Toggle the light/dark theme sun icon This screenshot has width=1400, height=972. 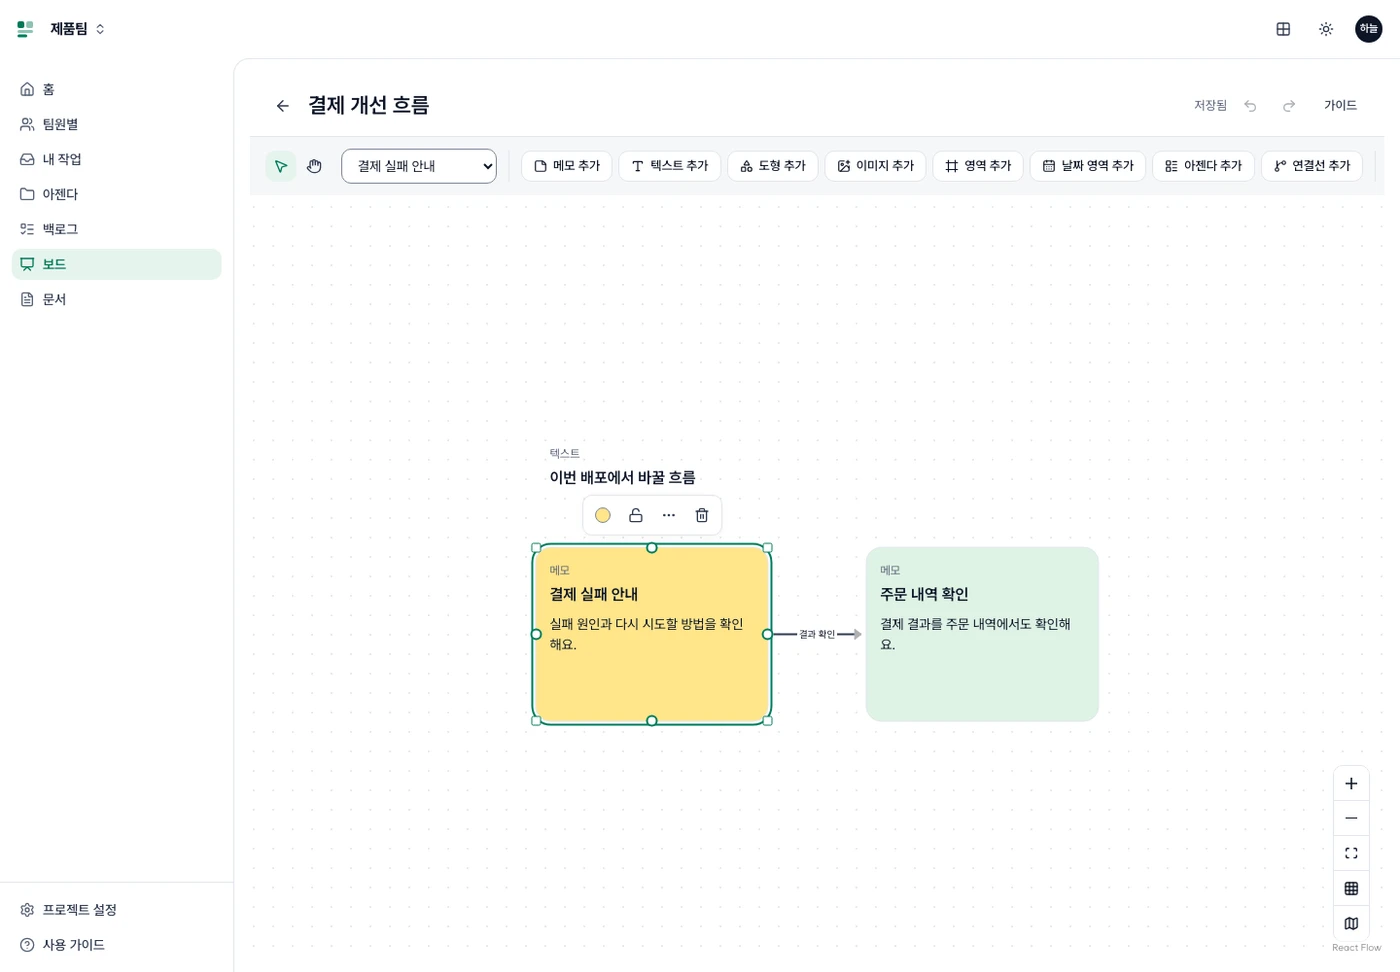coord(1326,29)
